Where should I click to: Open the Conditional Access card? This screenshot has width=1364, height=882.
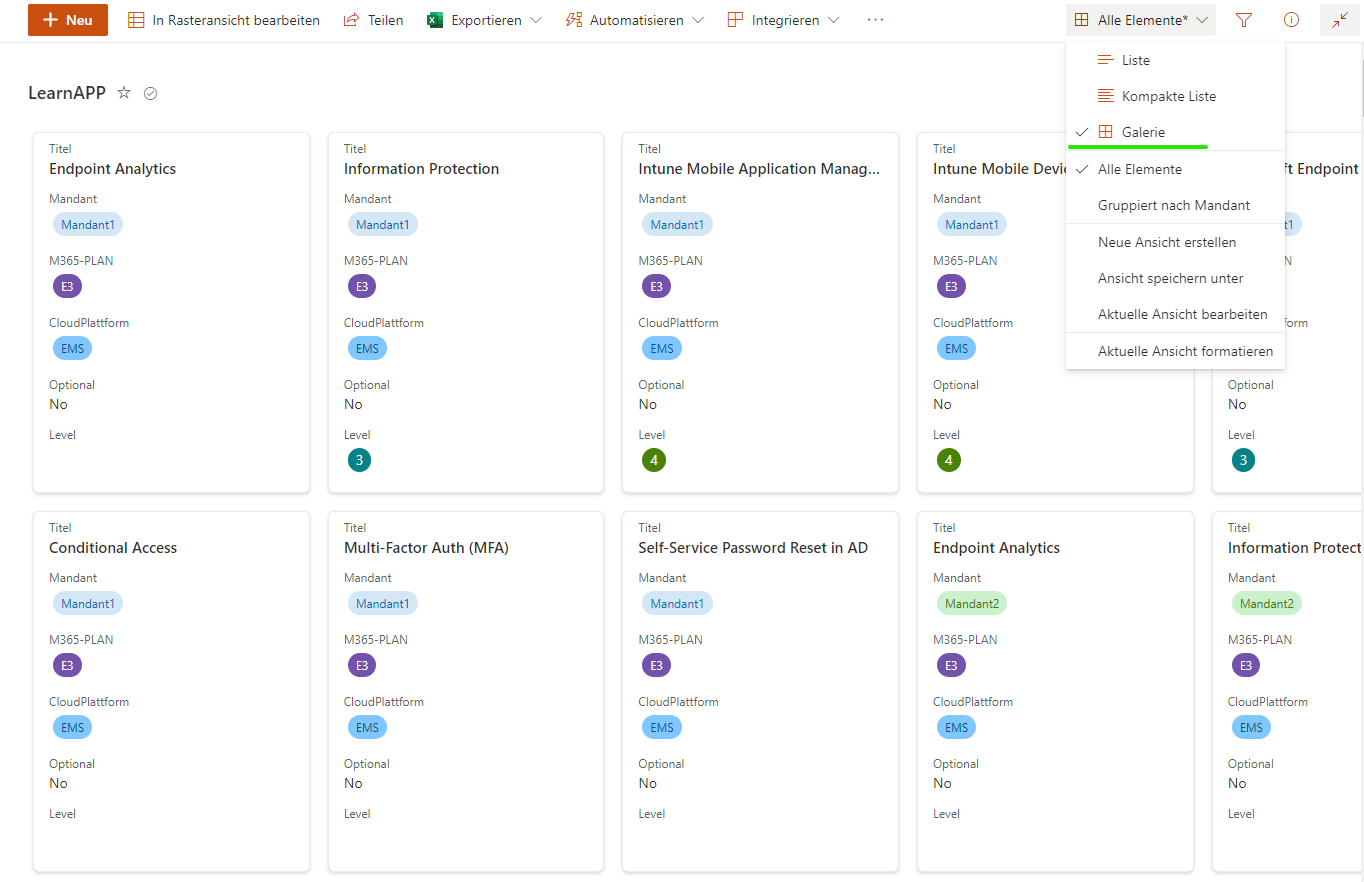click(x=171, y=691)
